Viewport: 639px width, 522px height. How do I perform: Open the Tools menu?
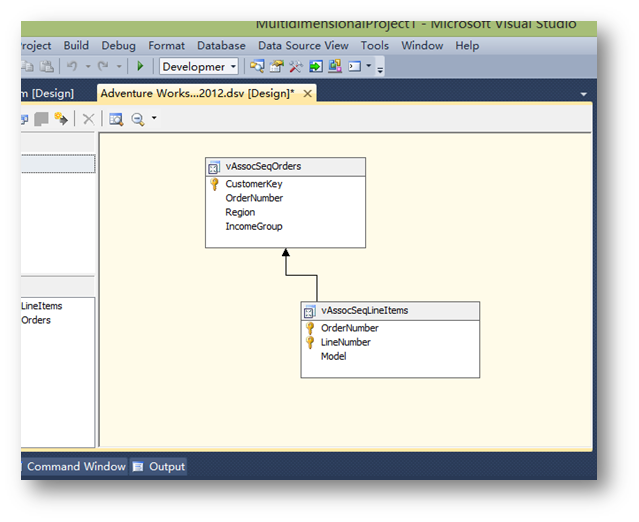click(x=375, y=45)
